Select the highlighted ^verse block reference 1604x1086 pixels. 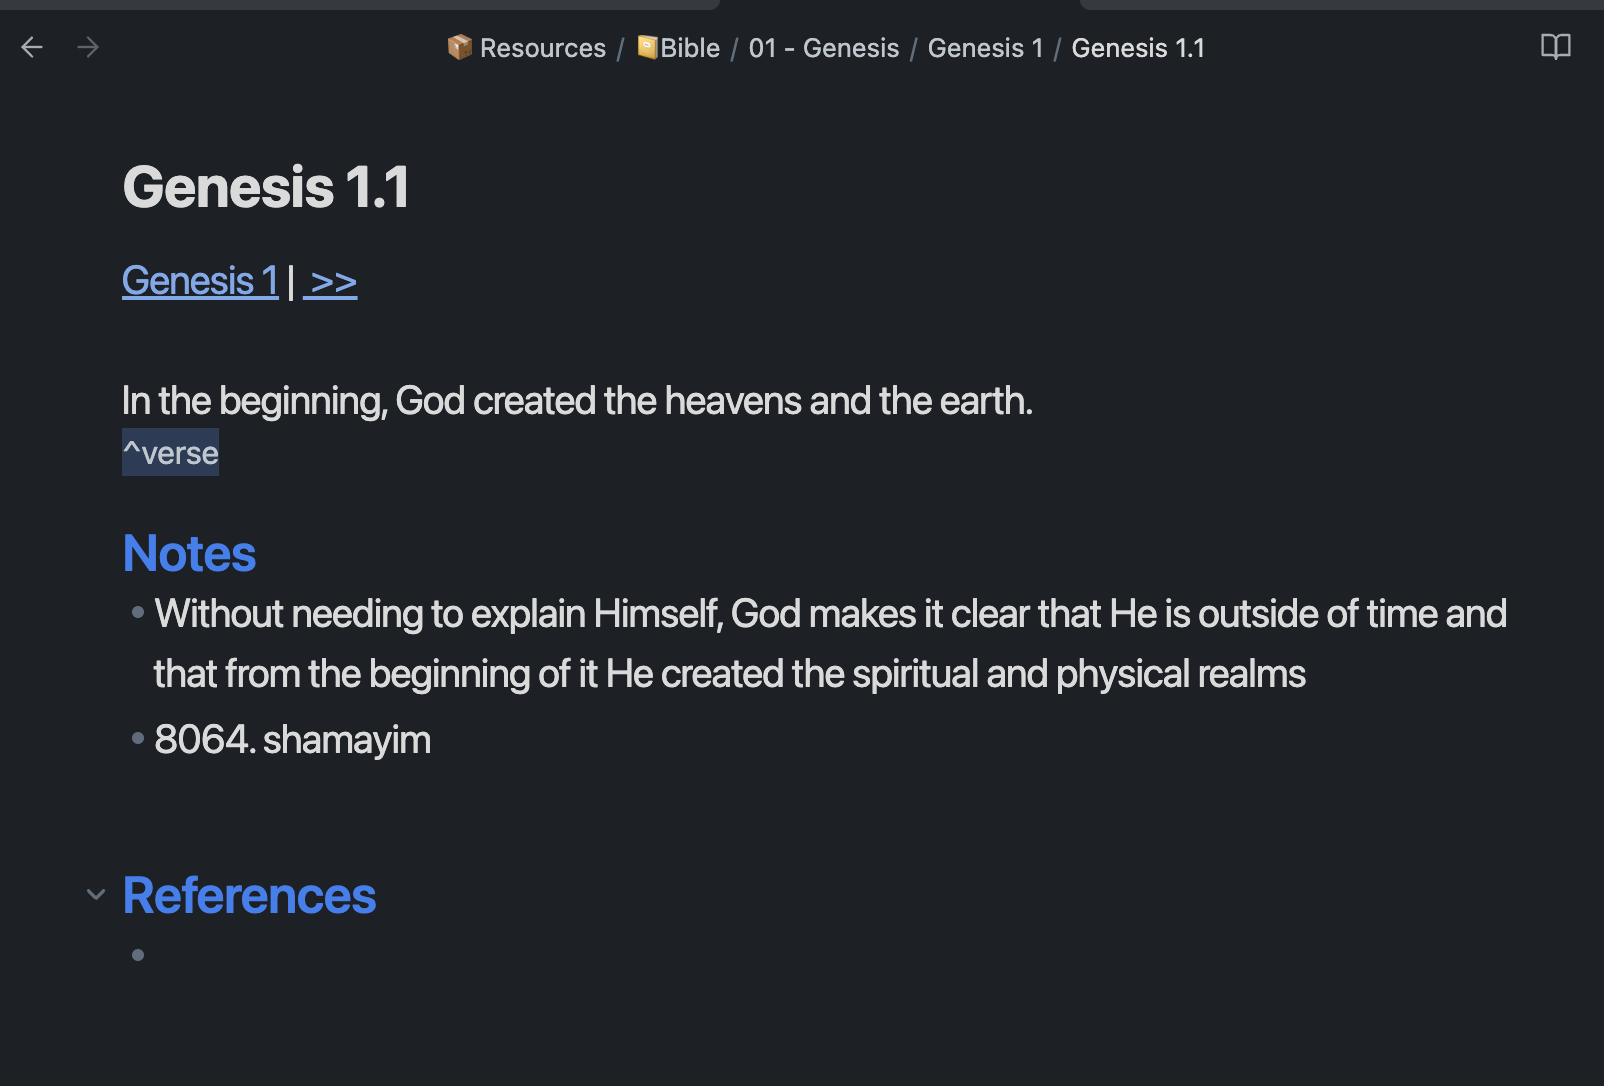170,452
